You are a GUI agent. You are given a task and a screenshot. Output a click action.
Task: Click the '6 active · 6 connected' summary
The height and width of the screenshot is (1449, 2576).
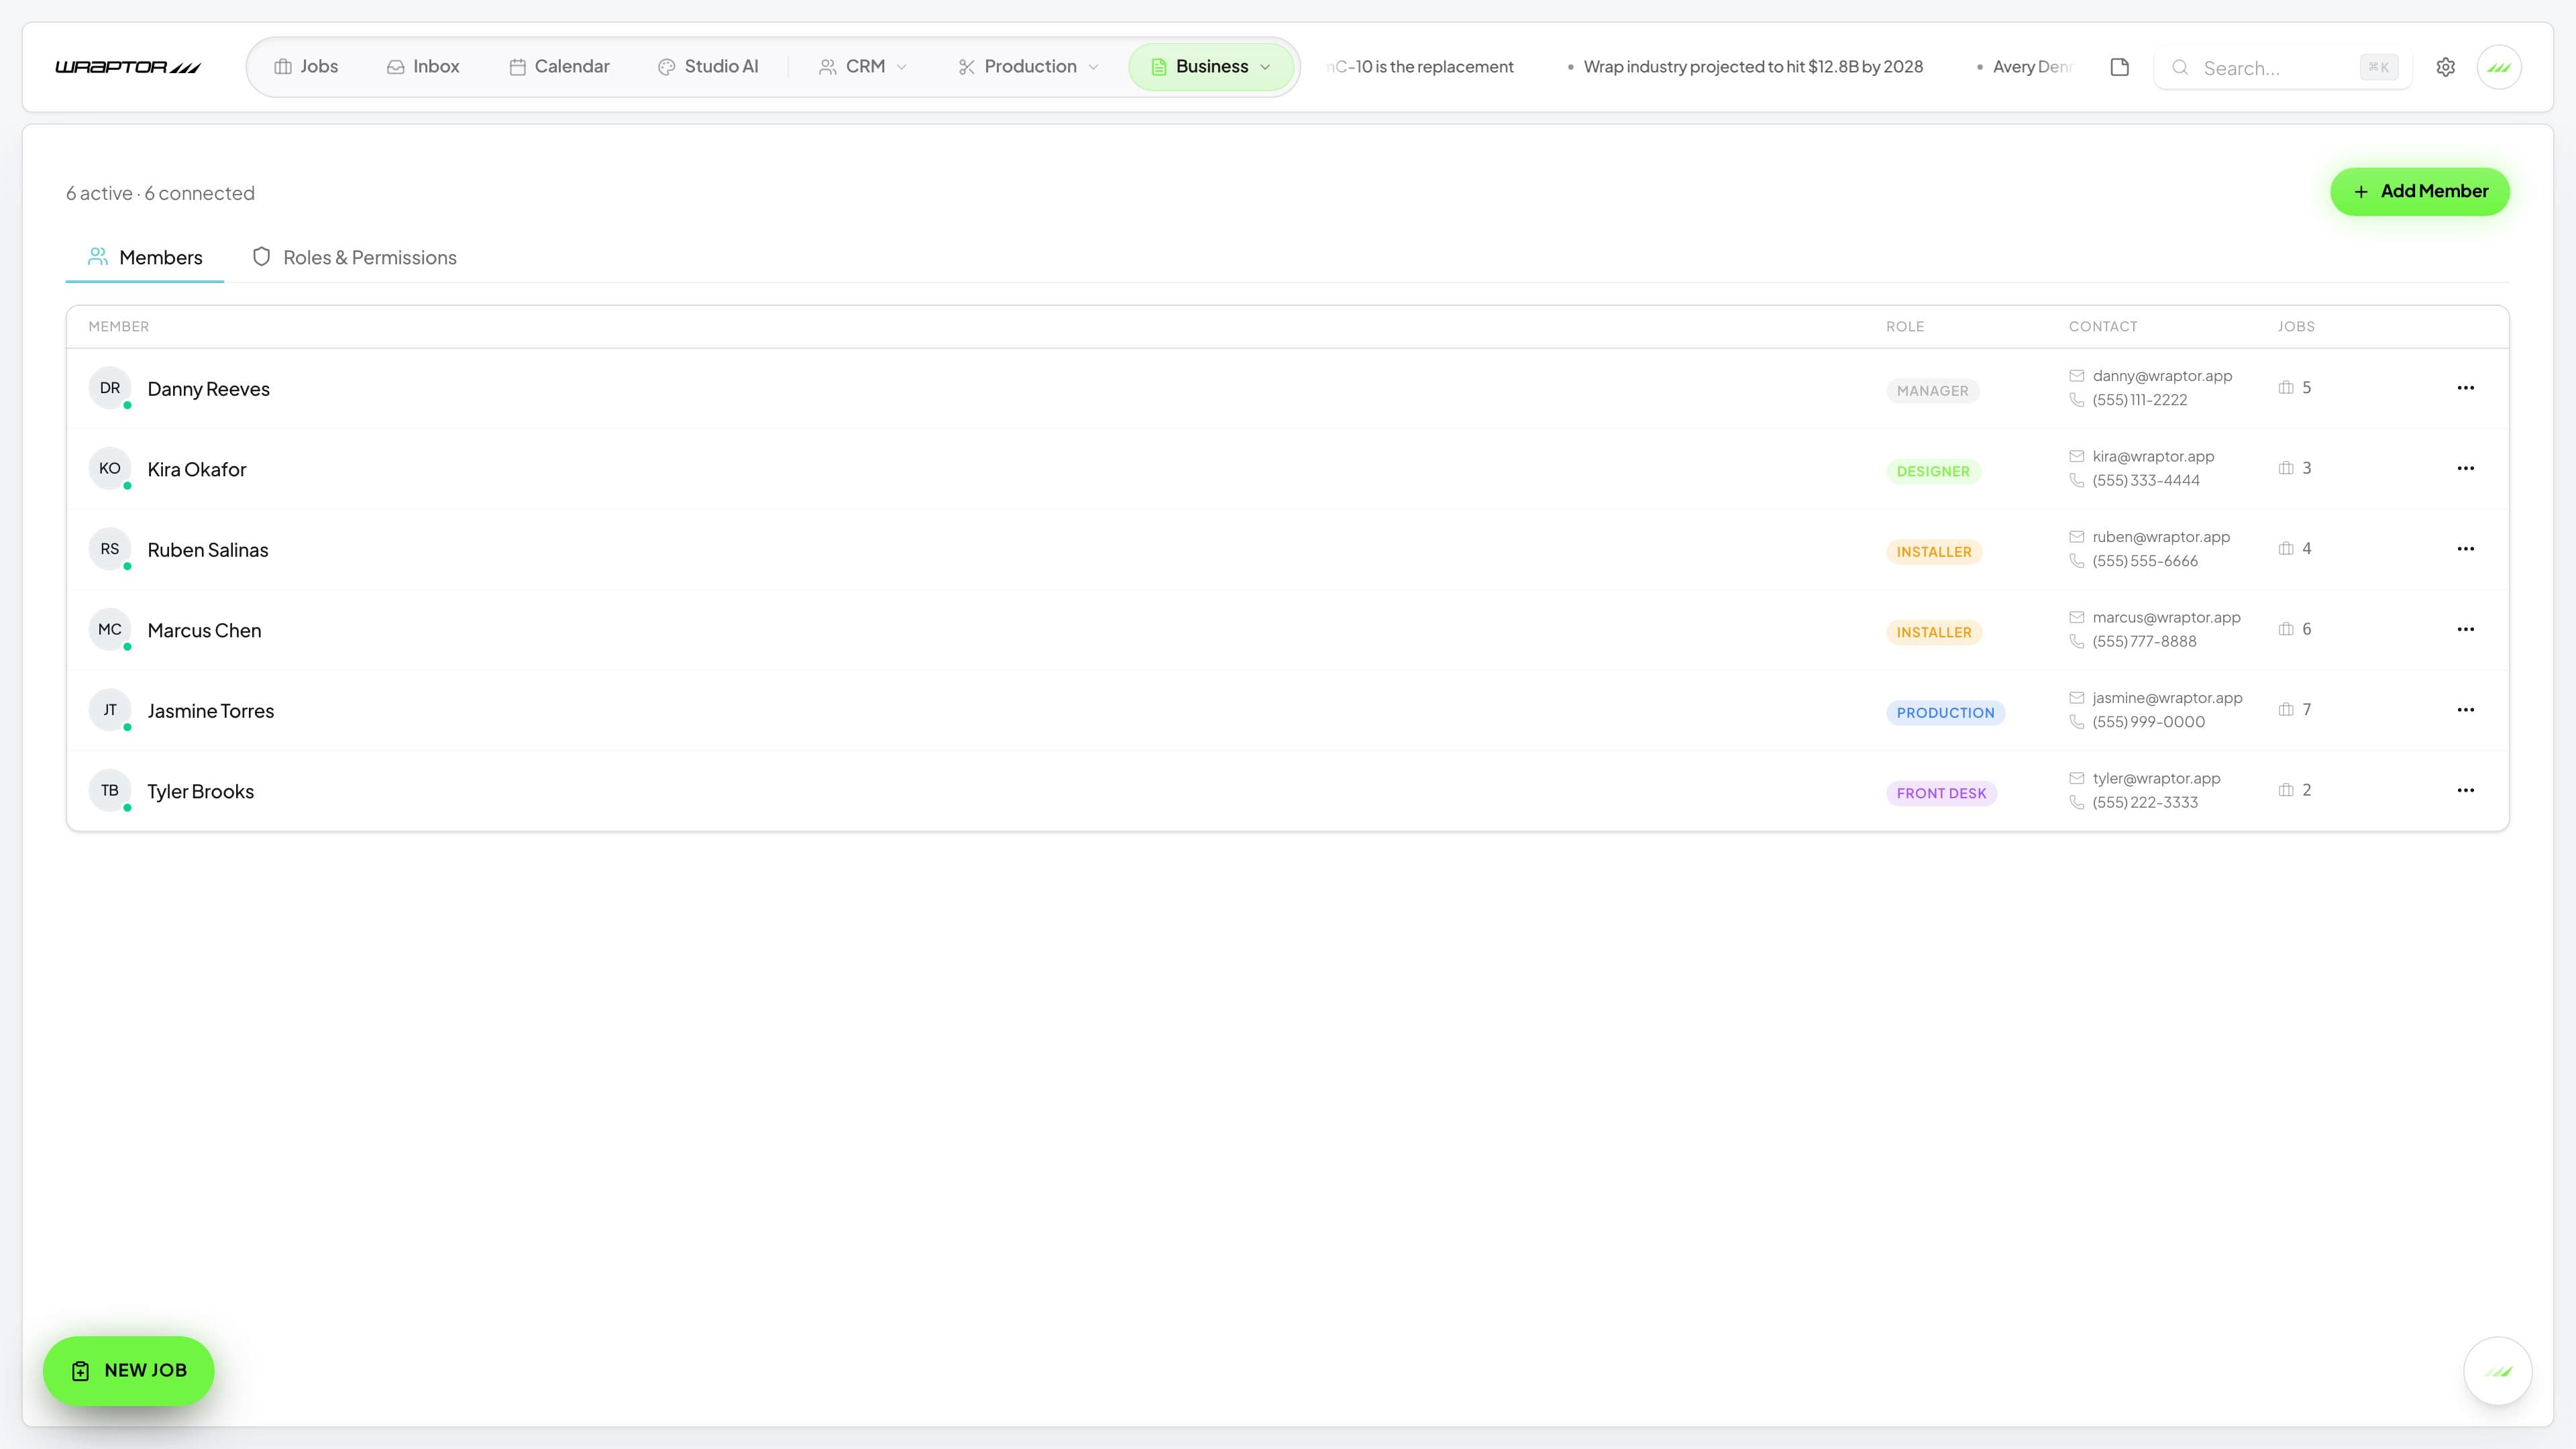click(160, 193)
